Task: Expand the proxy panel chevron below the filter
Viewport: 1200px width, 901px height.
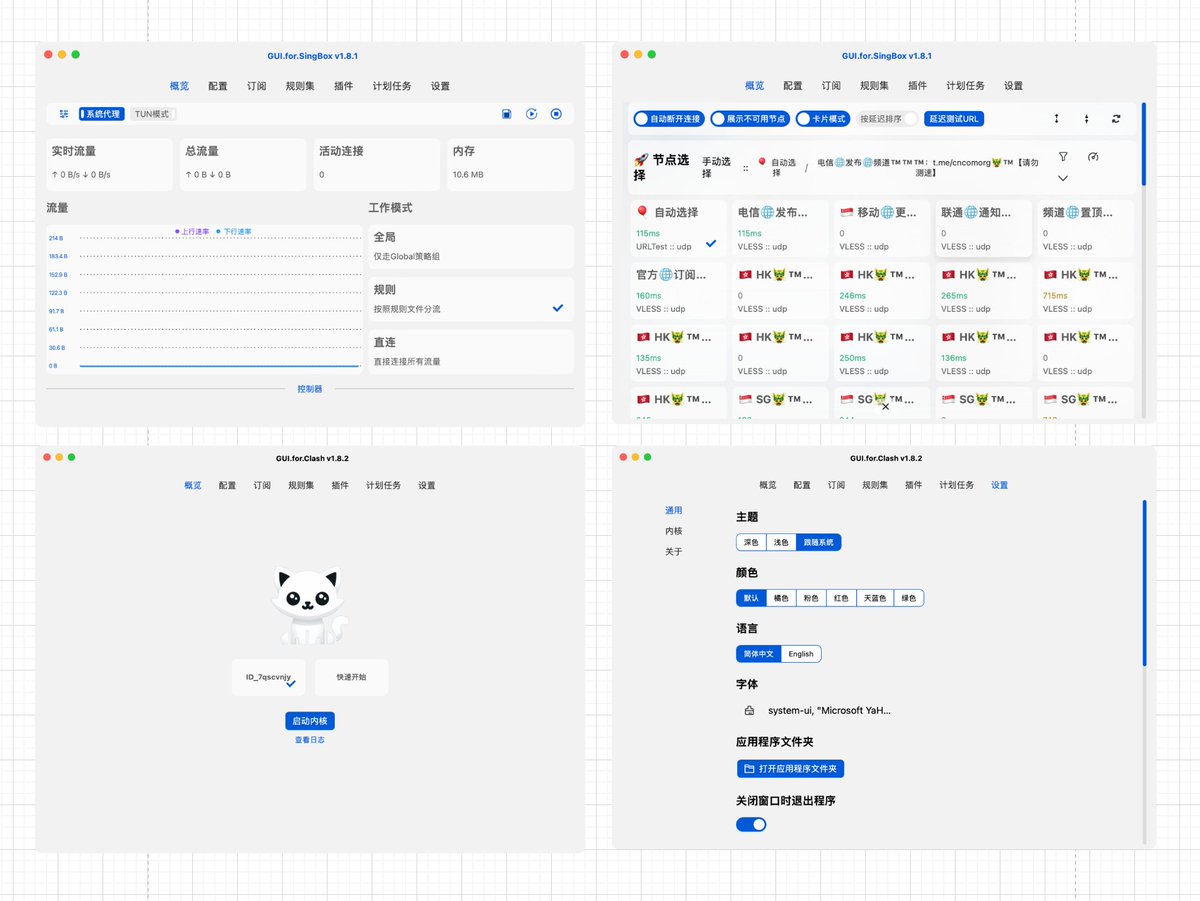Action: pyautogui.click(x=1063, y=178)
